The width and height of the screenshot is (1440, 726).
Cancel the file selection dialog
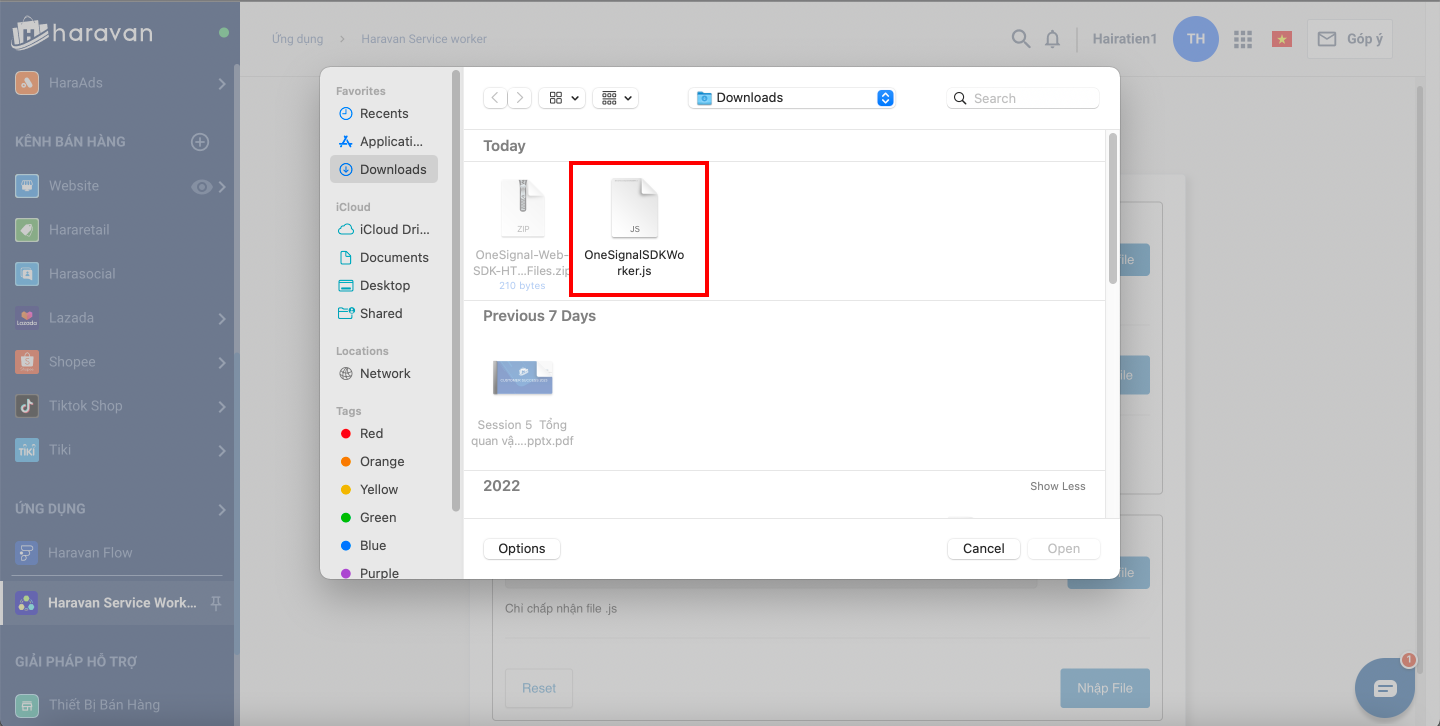click(x=984, y=548)
